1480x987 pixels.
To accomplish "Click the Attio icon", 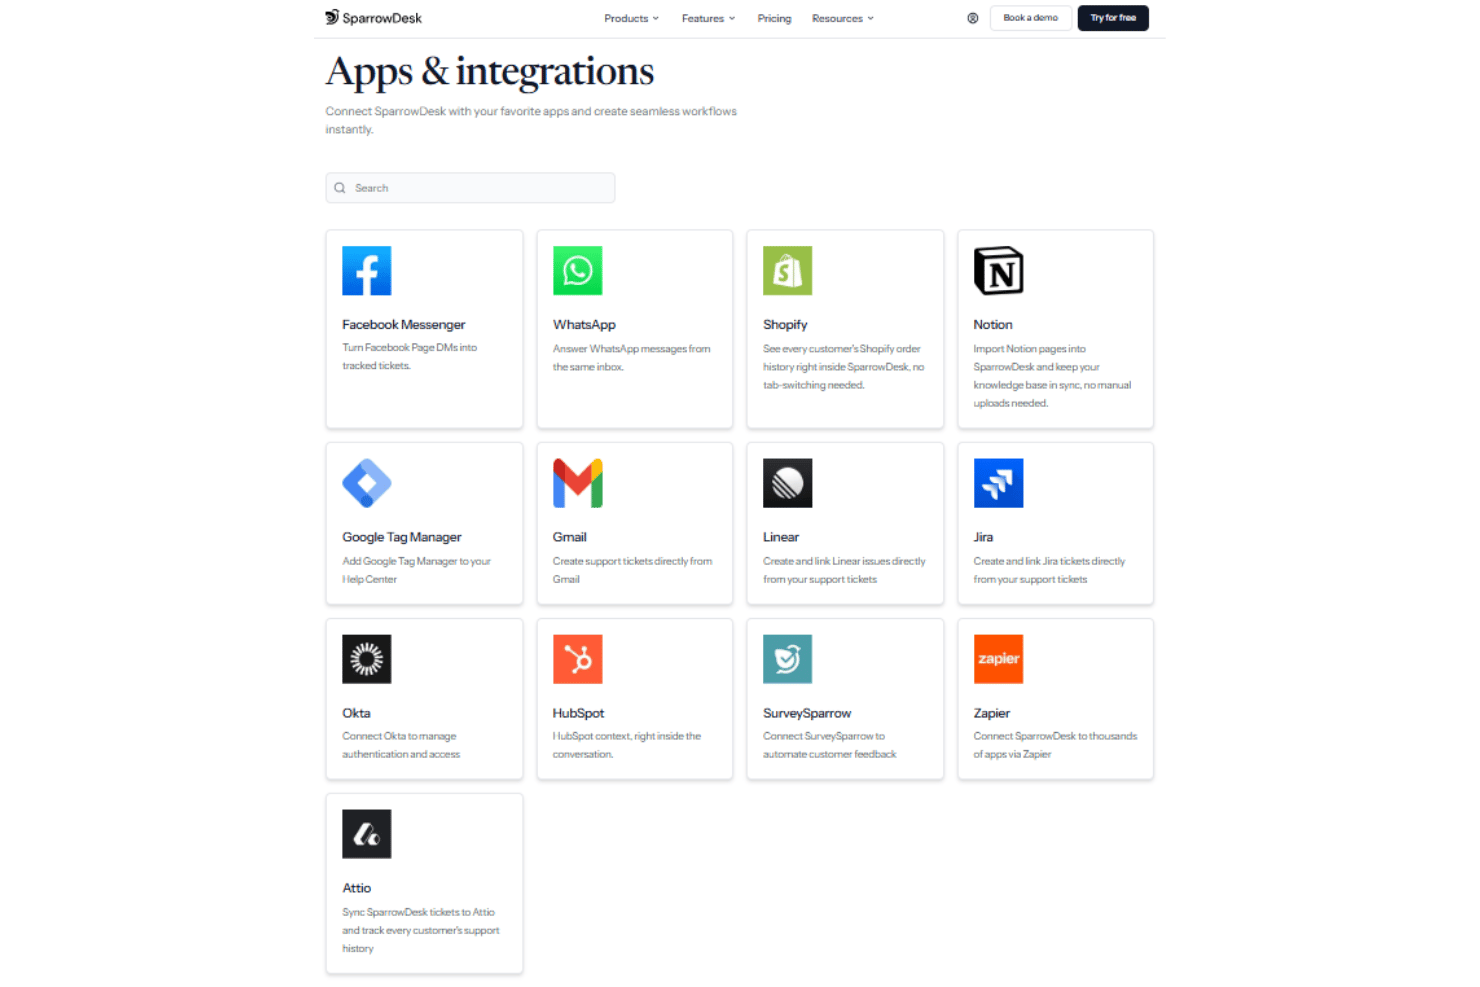I will coord(367,834).
